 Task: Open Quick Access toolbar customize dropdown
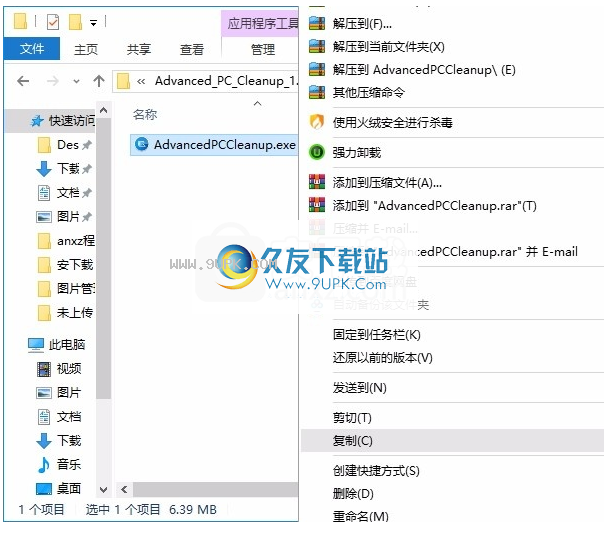pyautogui.click(x=94, y=23)
